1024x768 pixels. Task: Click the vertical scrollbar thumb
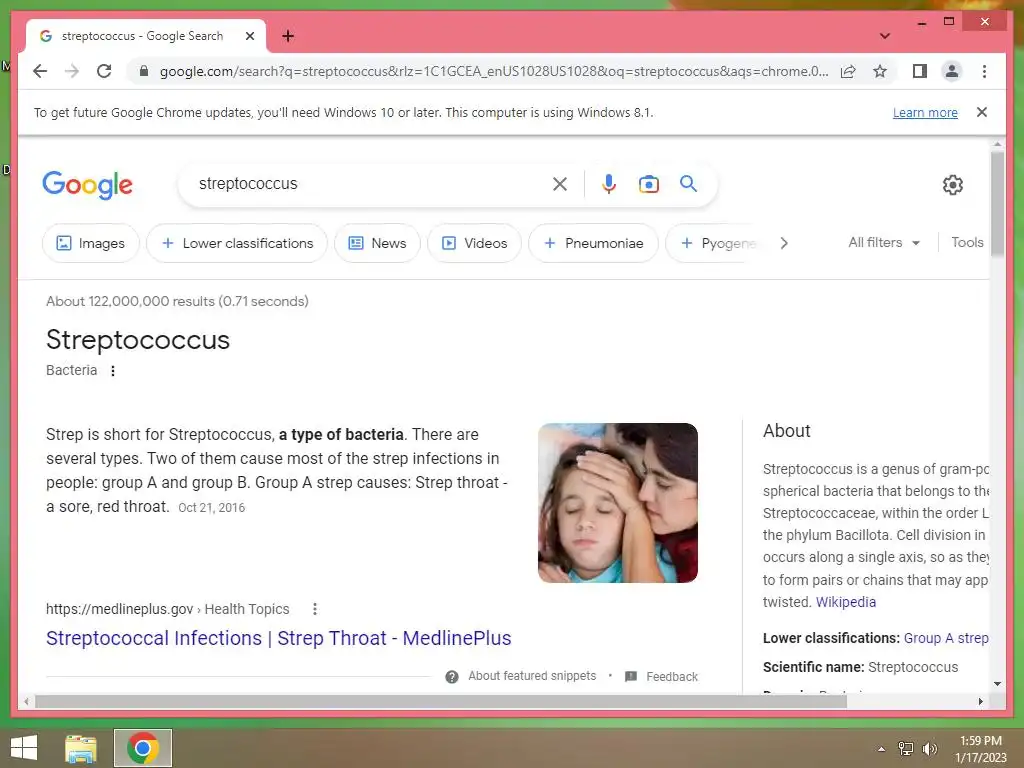coord(997,205)
